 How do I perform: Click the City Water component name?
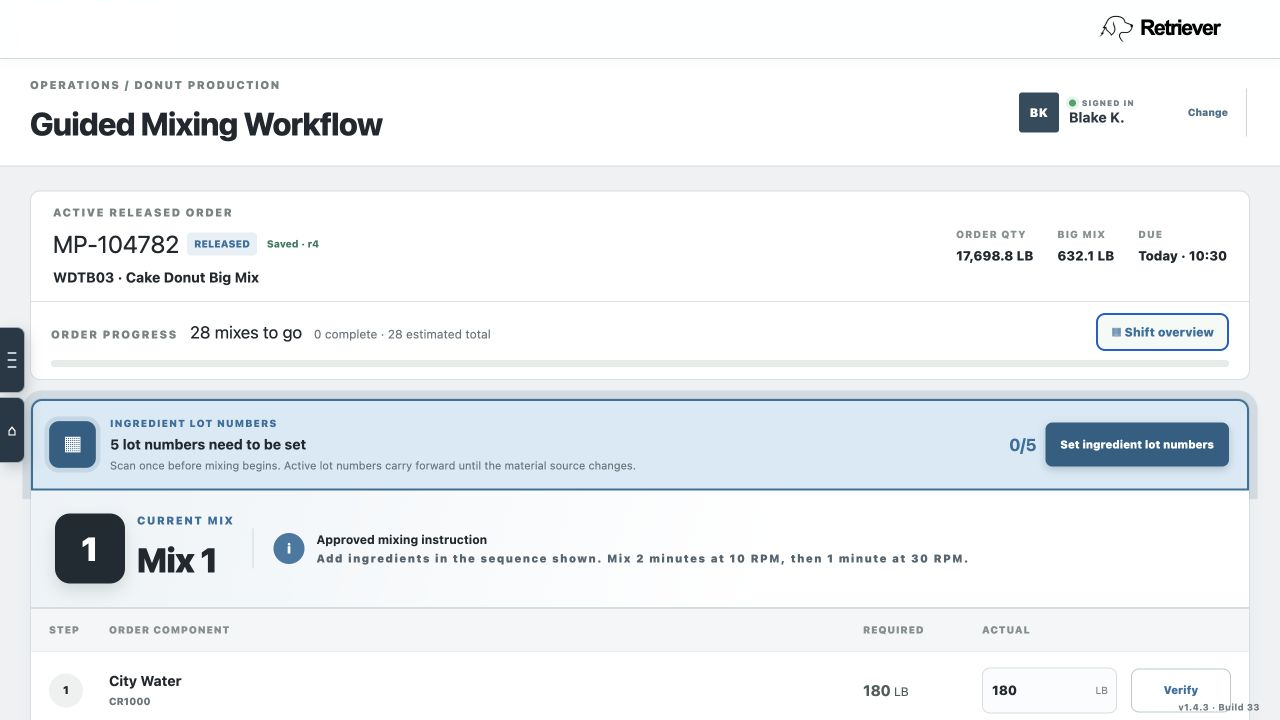tap(145, 681)
